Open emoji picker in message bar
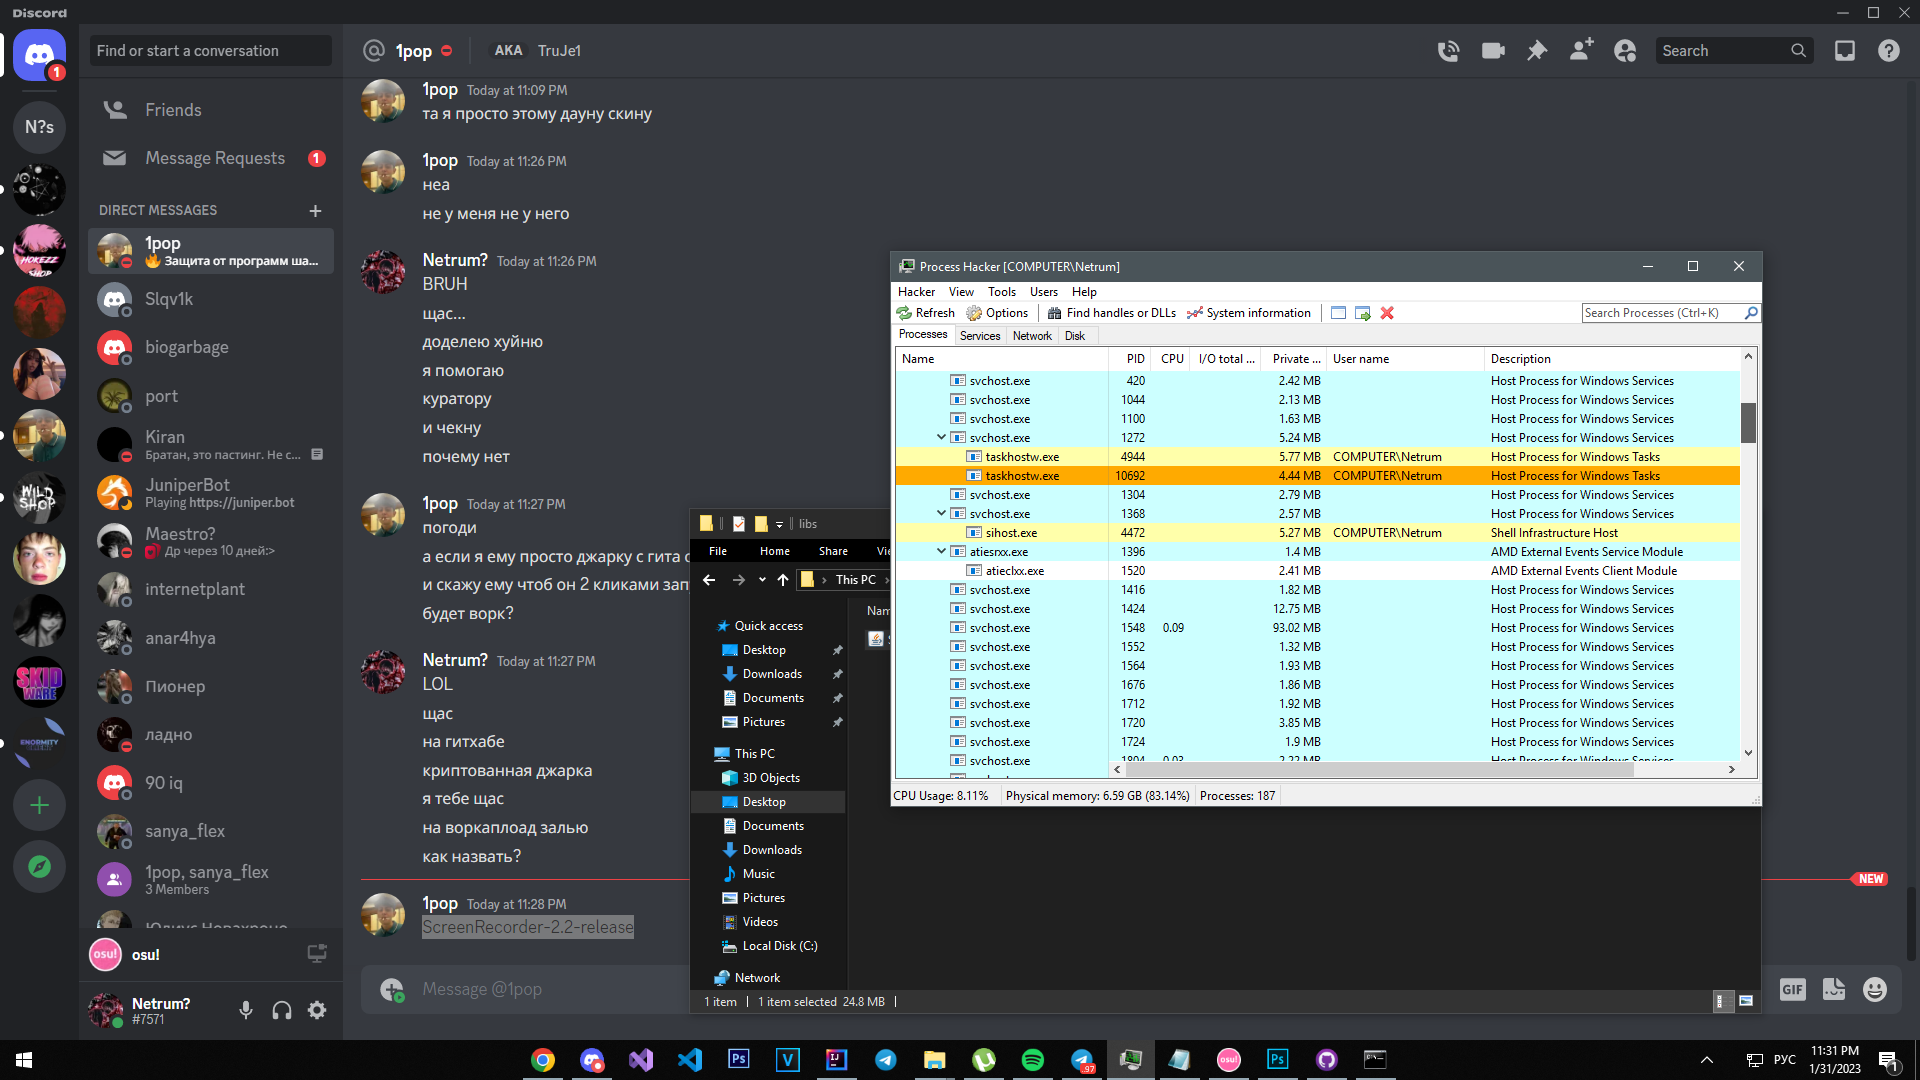The height and width of the screenshot is (1080, 1920). click(x=1875, y=989)
